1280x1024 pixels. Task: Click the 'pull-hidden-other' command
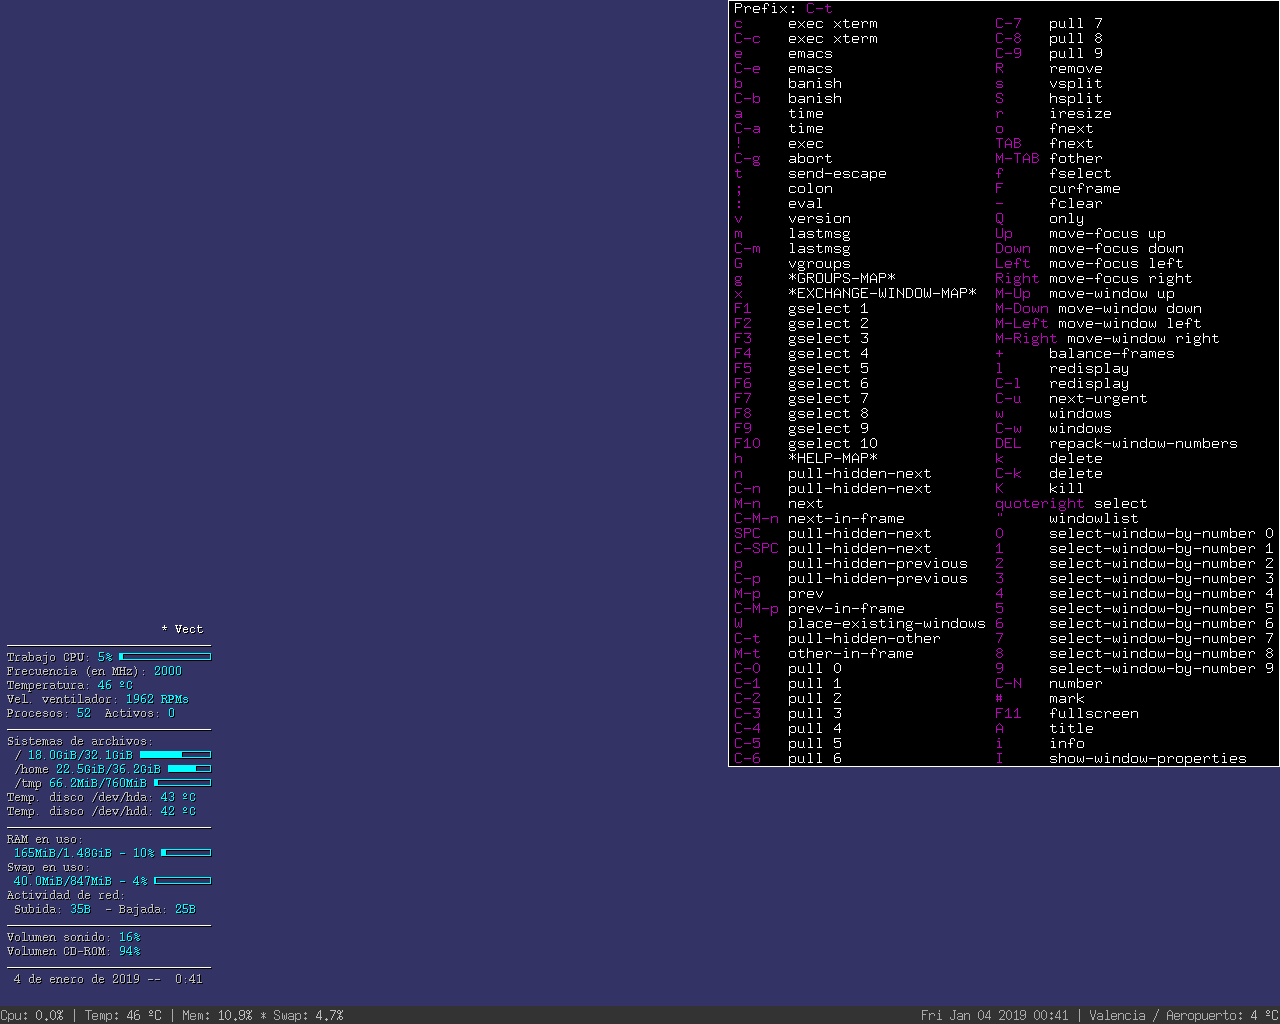click(864, 638)
